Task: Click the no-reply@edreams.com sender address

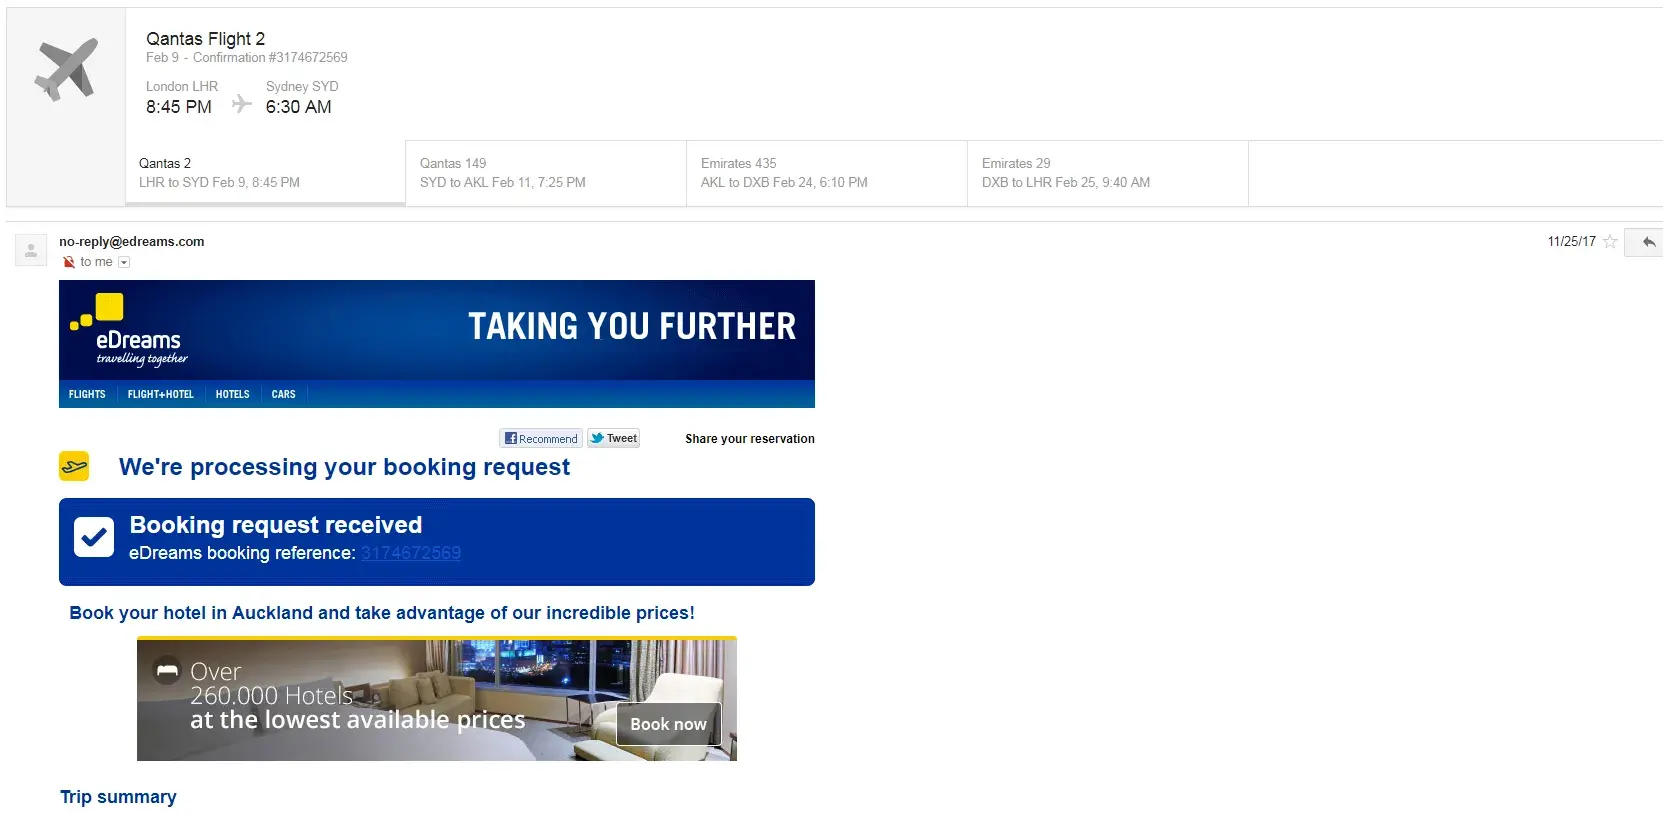Action: tap(132, 241)
